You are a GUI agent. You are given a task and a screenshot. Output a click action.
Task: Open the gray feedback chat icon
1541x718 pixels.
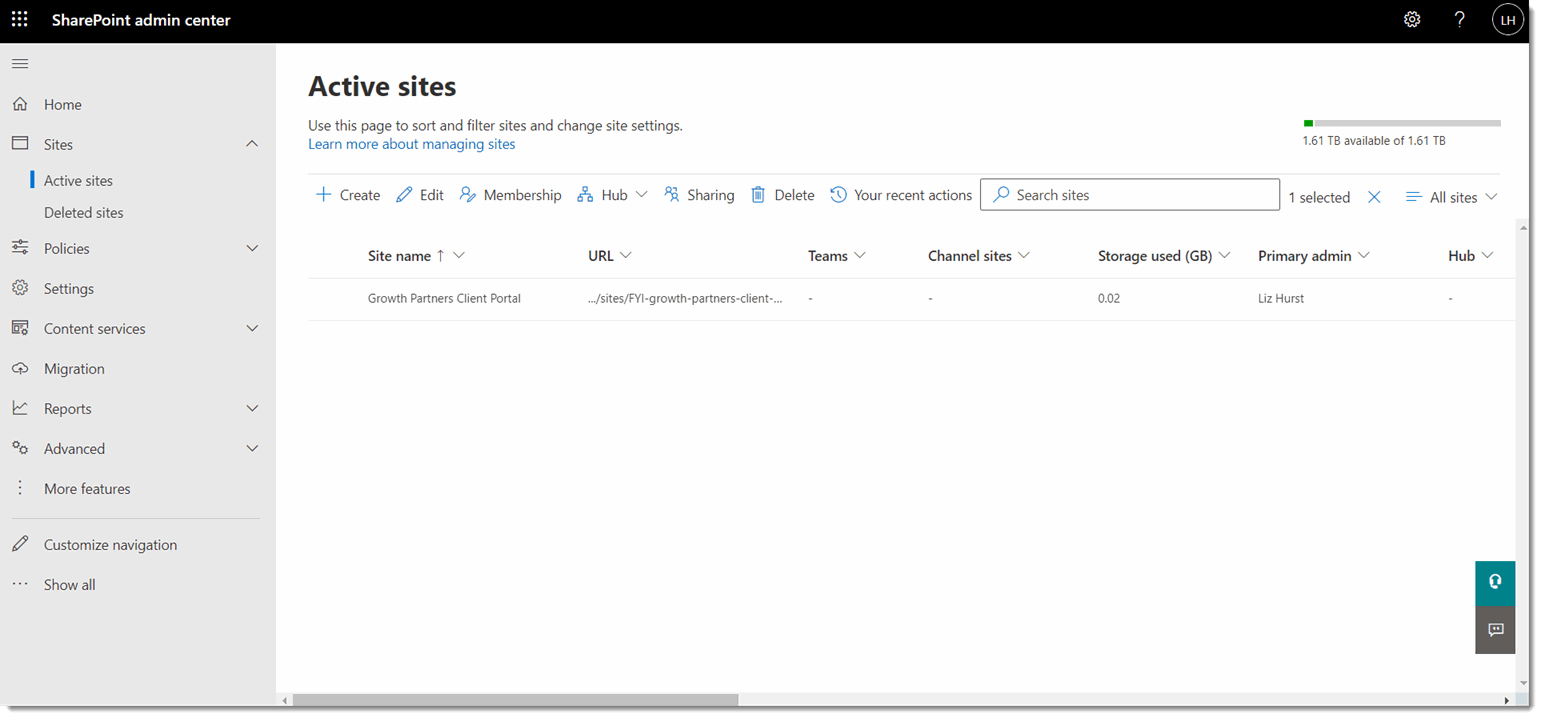click(x=1495, y=630)
